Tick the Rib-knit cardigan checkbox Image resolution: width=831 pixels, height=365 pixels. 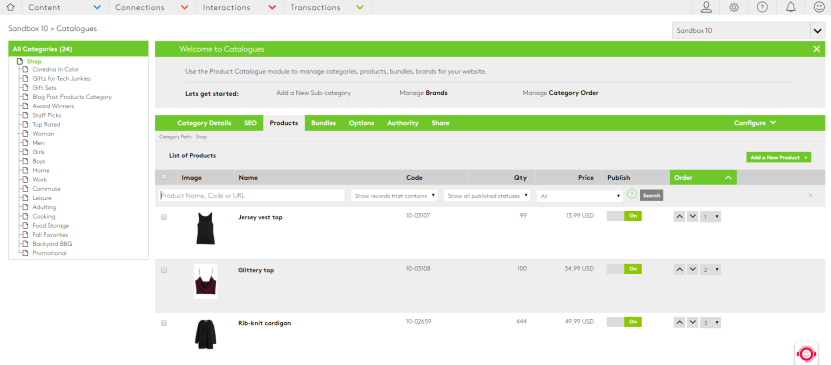point(164,323)
